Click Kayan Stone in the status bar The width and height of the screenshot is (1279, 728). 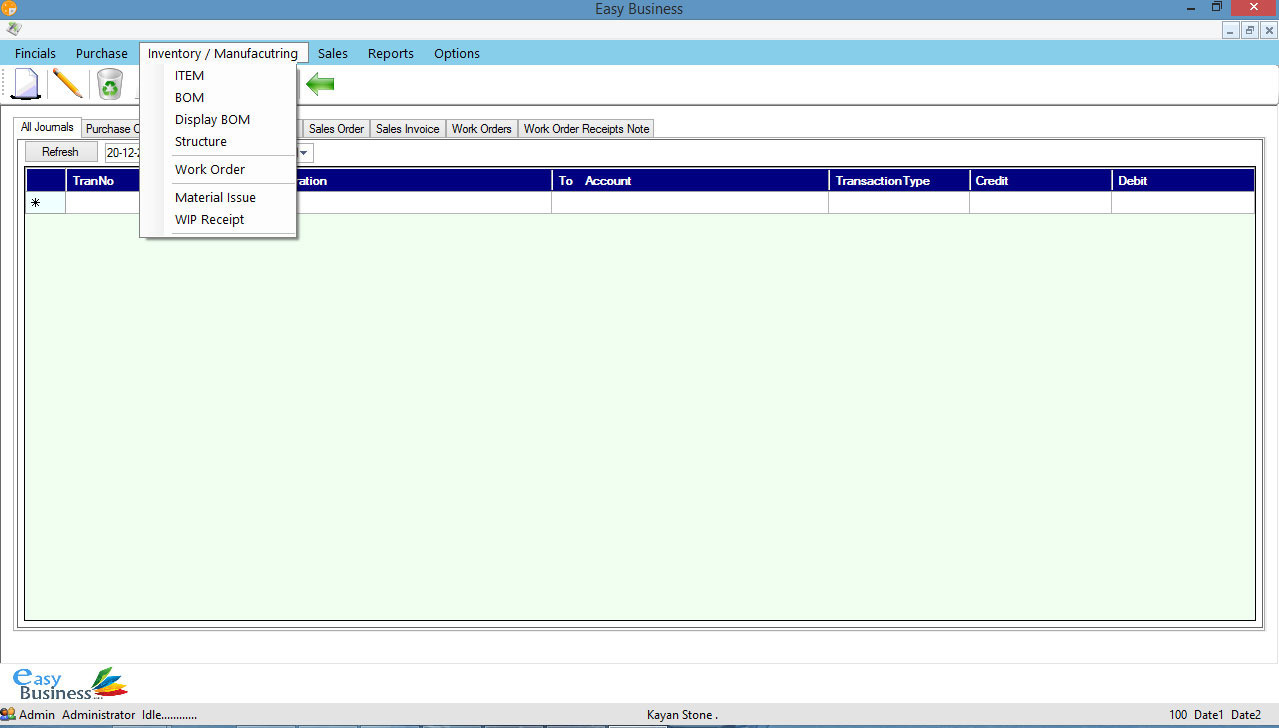tap(682, 715)
